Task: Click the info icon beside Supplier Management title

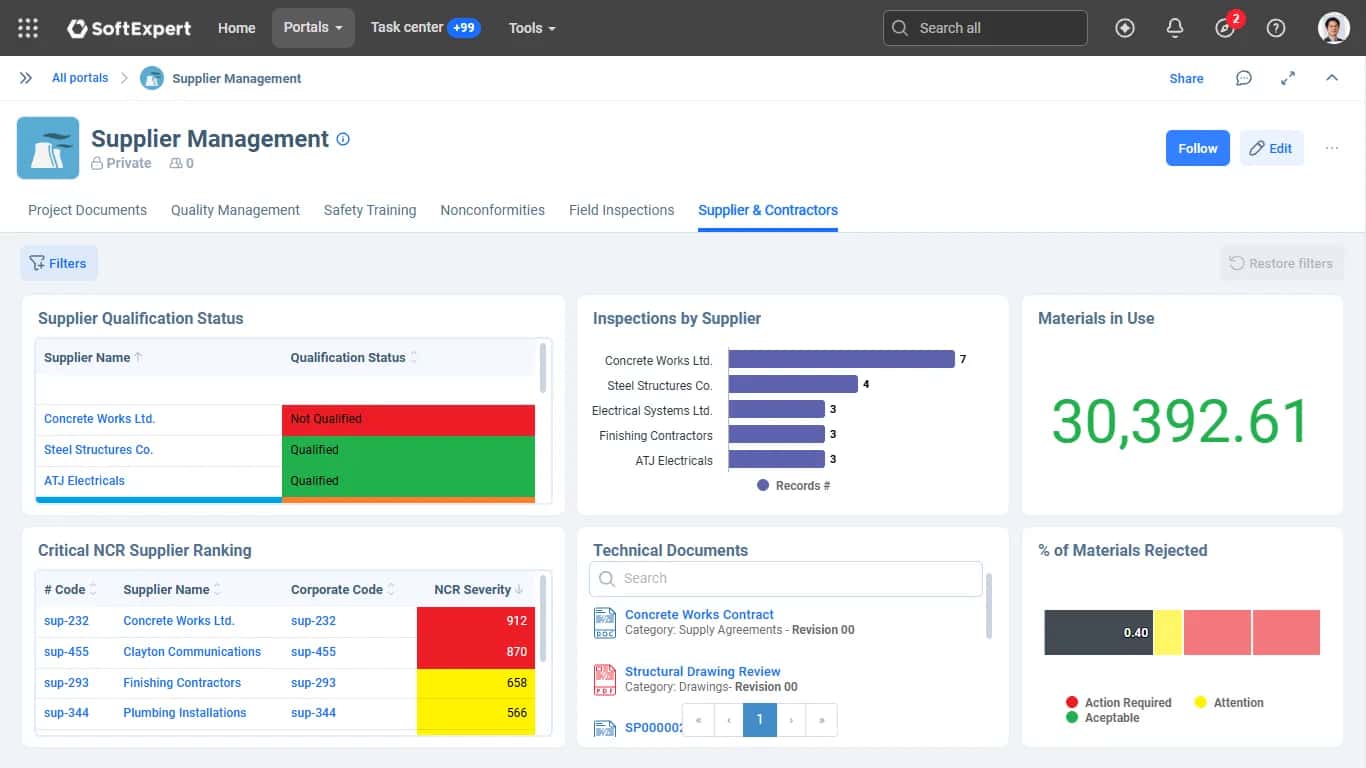Action: pyautogui.click(x=343, y=139)
